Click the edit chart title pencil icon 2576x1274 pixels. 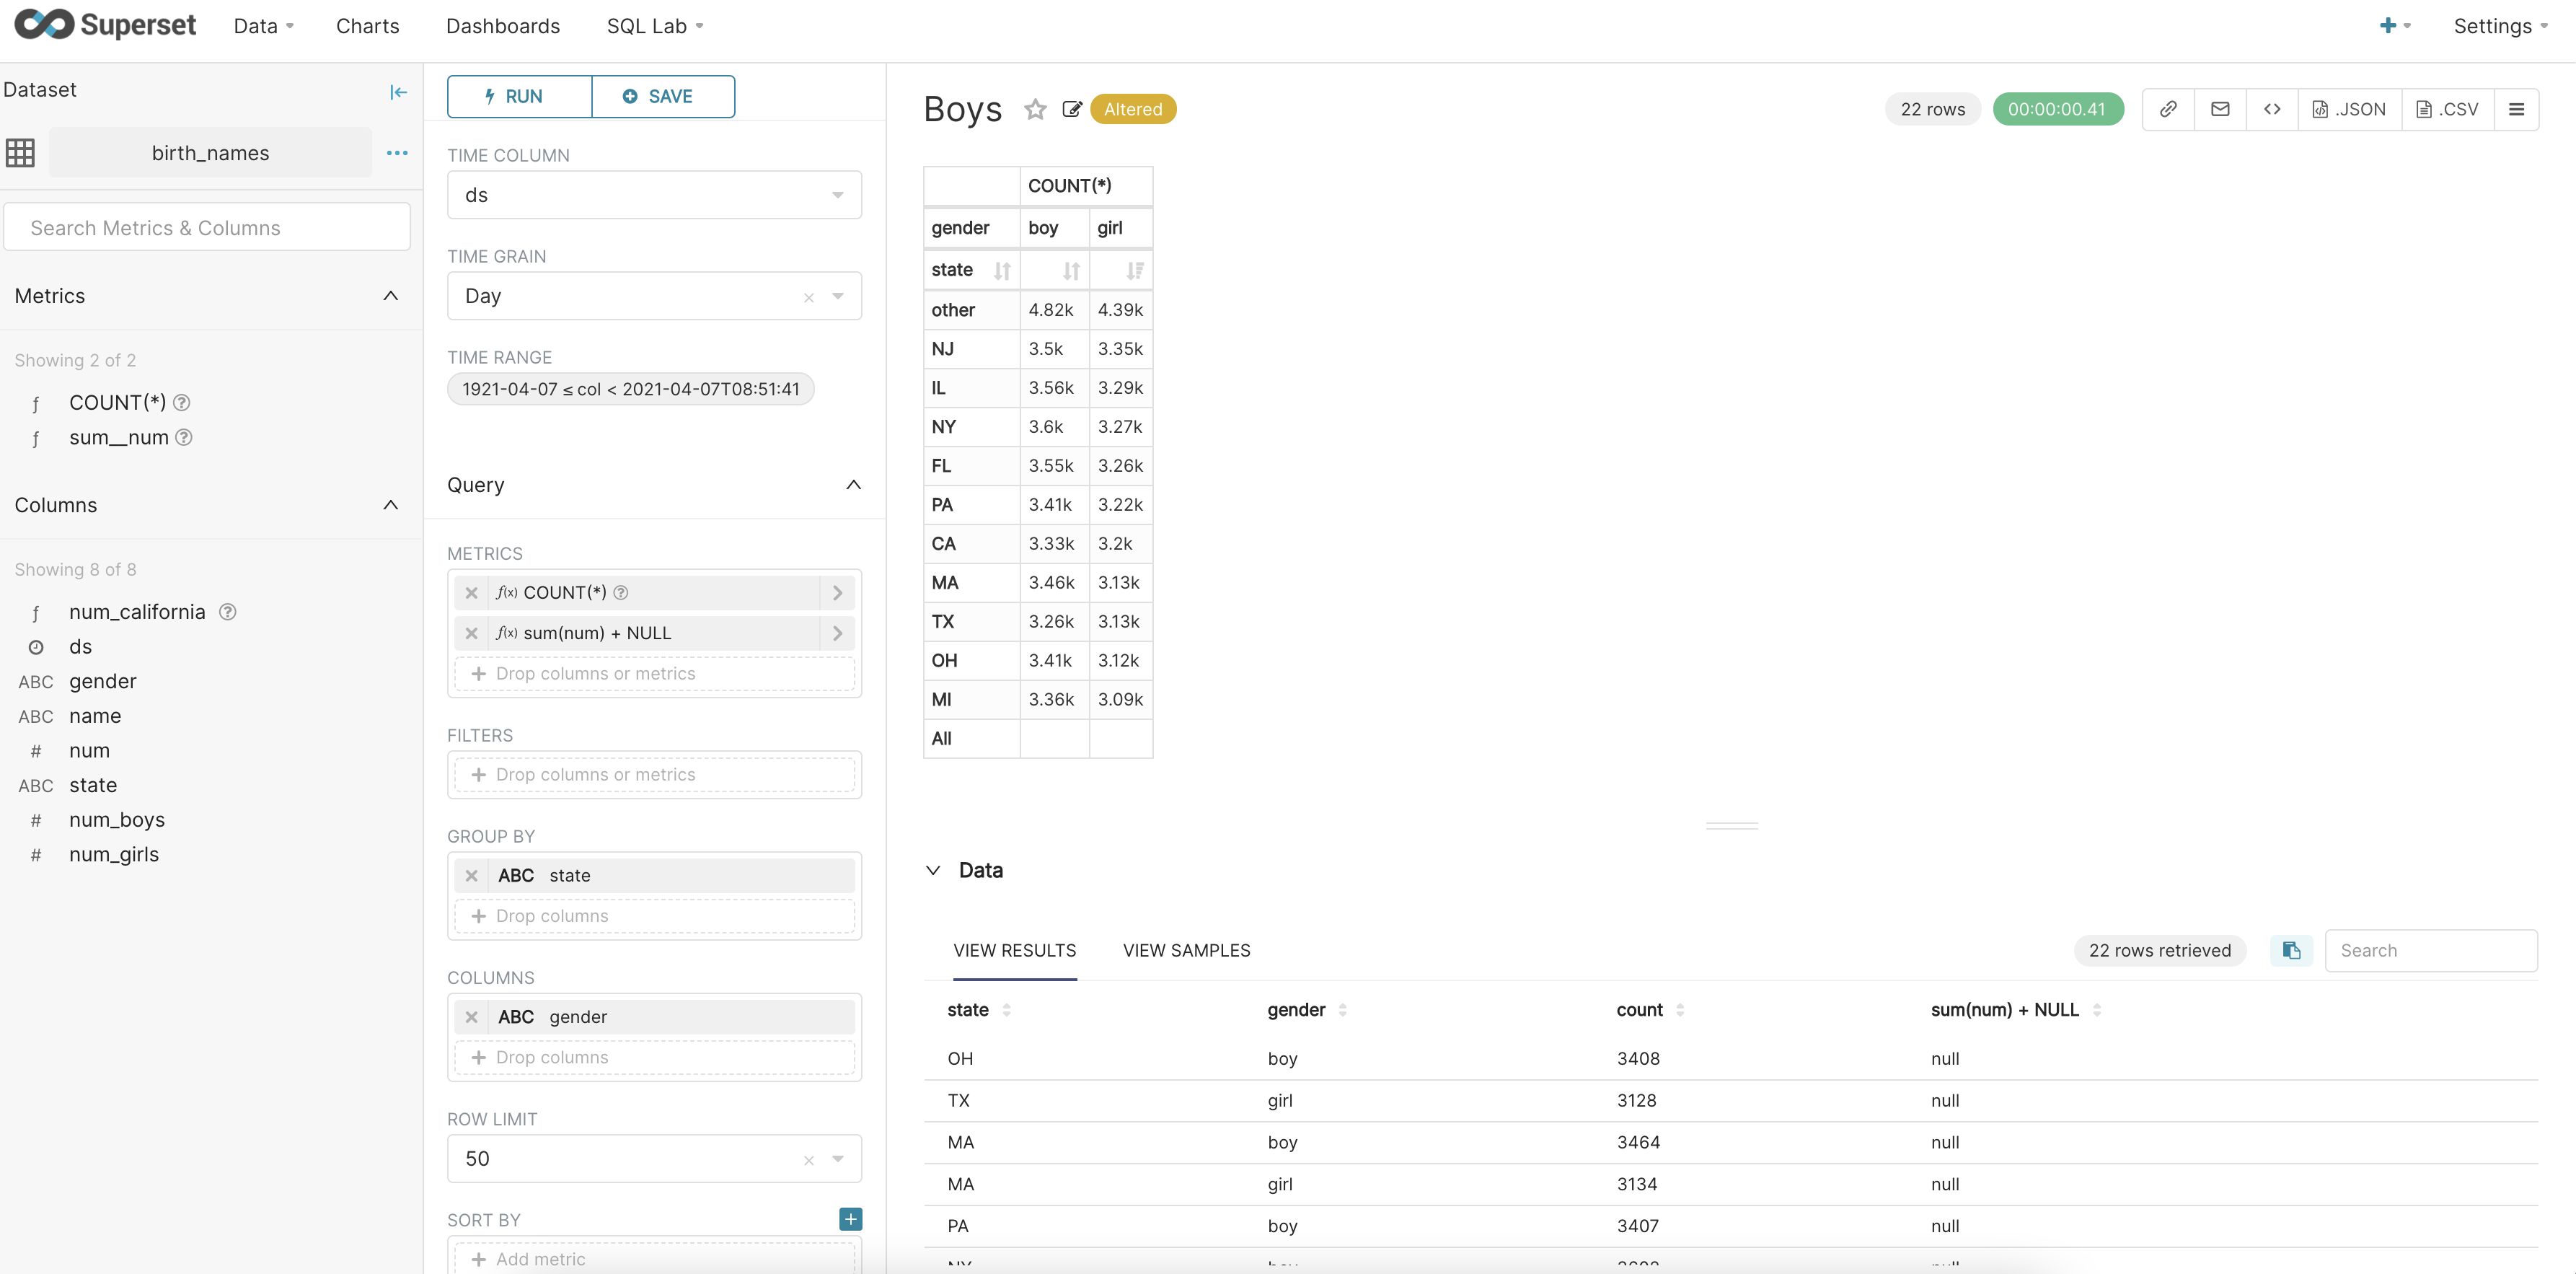coord(1072,109)
